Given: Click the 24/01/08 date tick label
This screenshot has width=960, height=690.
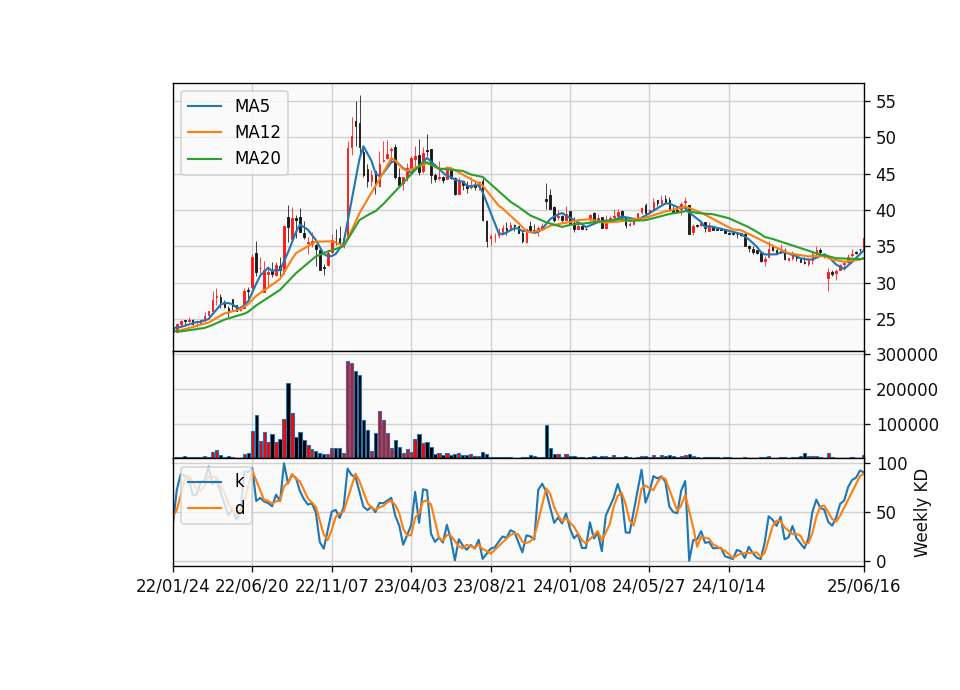Looking at the screenshot, I should point(569,586).
